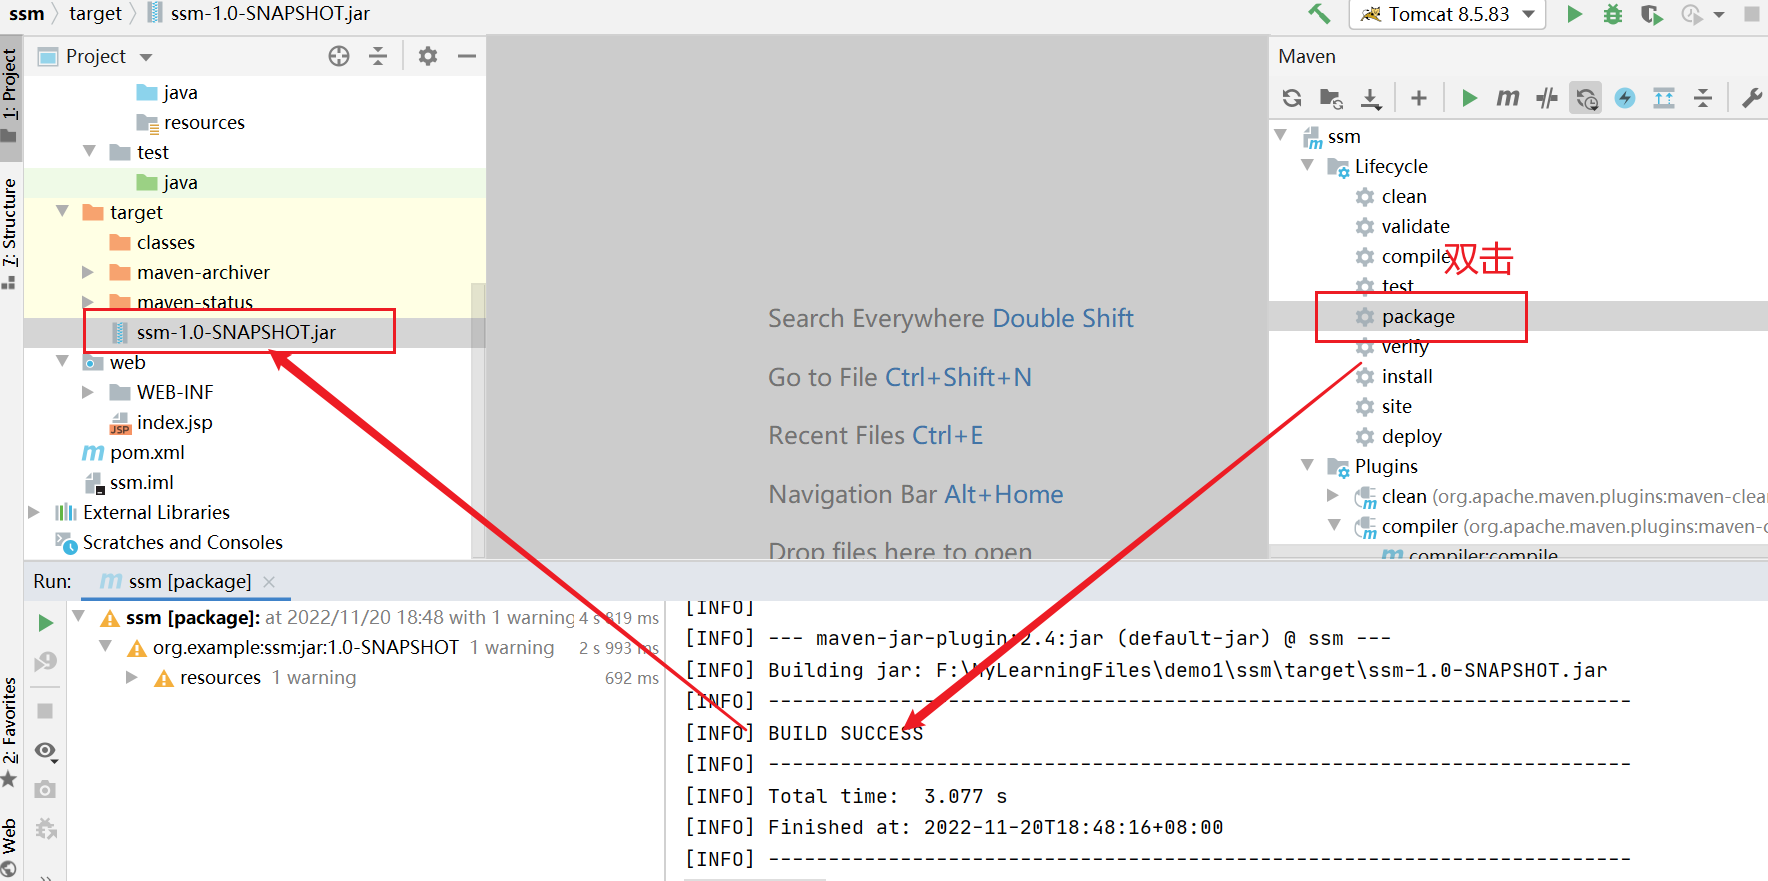1768x881 pixels.
Task: Click the blue lightning bolt Maven icon
Action: click(1625, 98)
